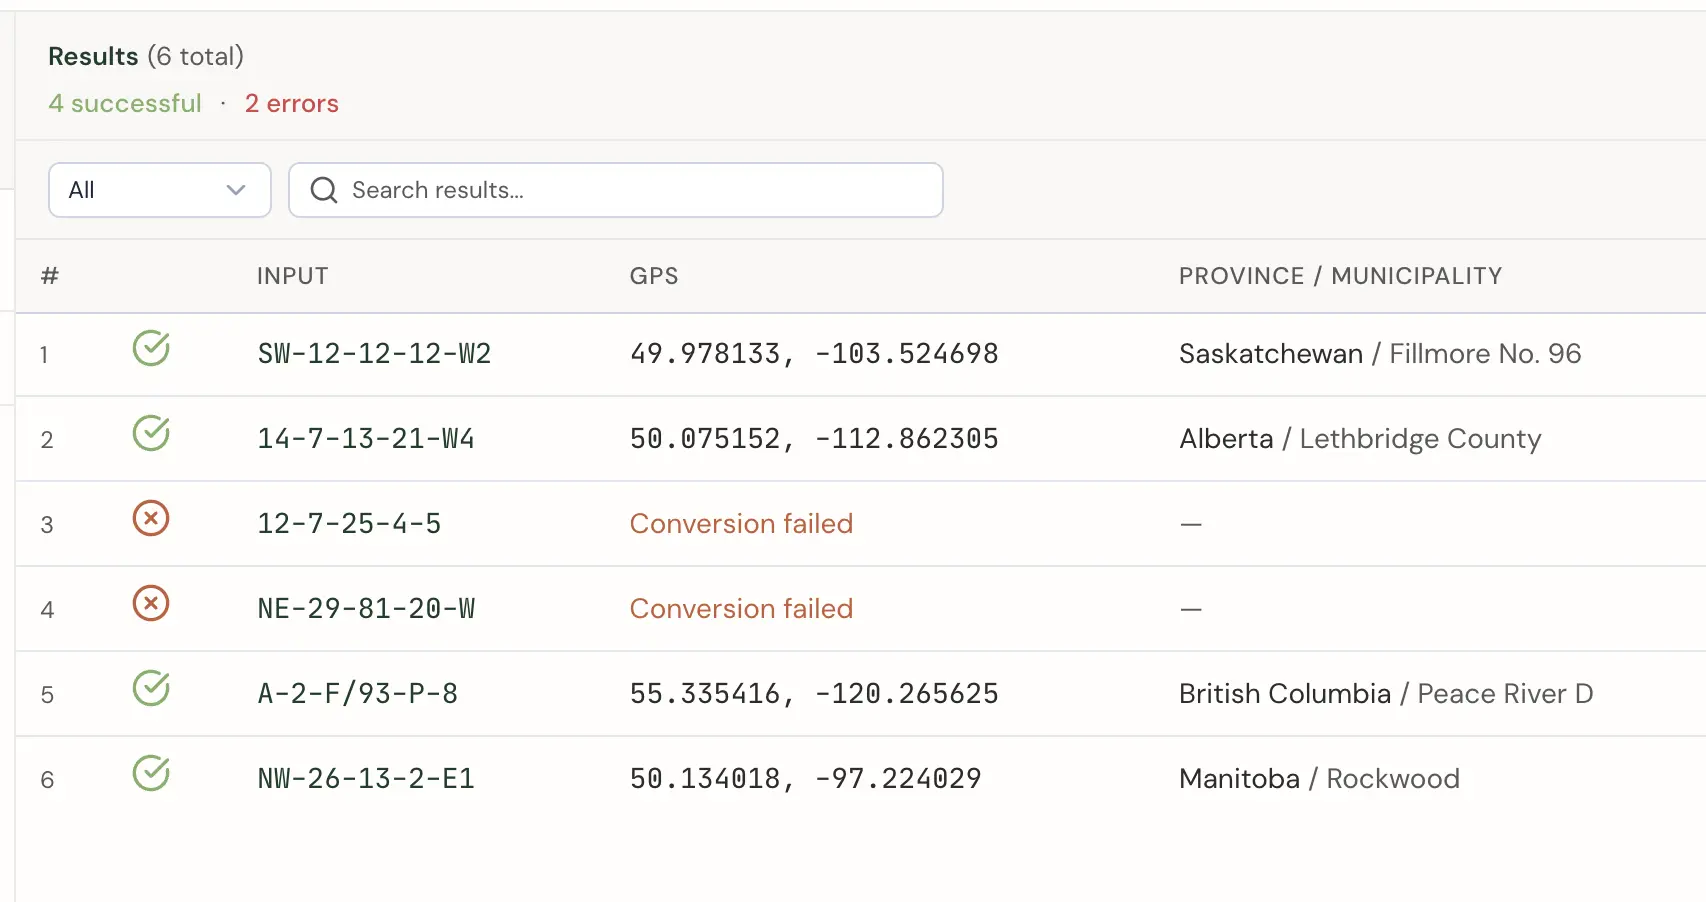This screenshot has width=1706, height=902.
Task: Click the success icon for 14-7-13-21-W4
Action: [x=150, y=435]
